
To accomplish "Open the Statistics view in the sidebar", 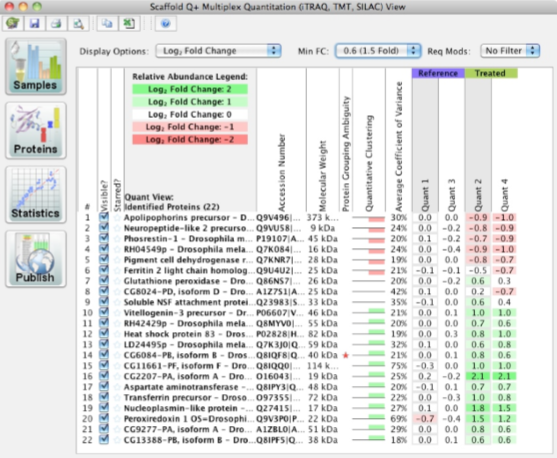I will (36, 194).
